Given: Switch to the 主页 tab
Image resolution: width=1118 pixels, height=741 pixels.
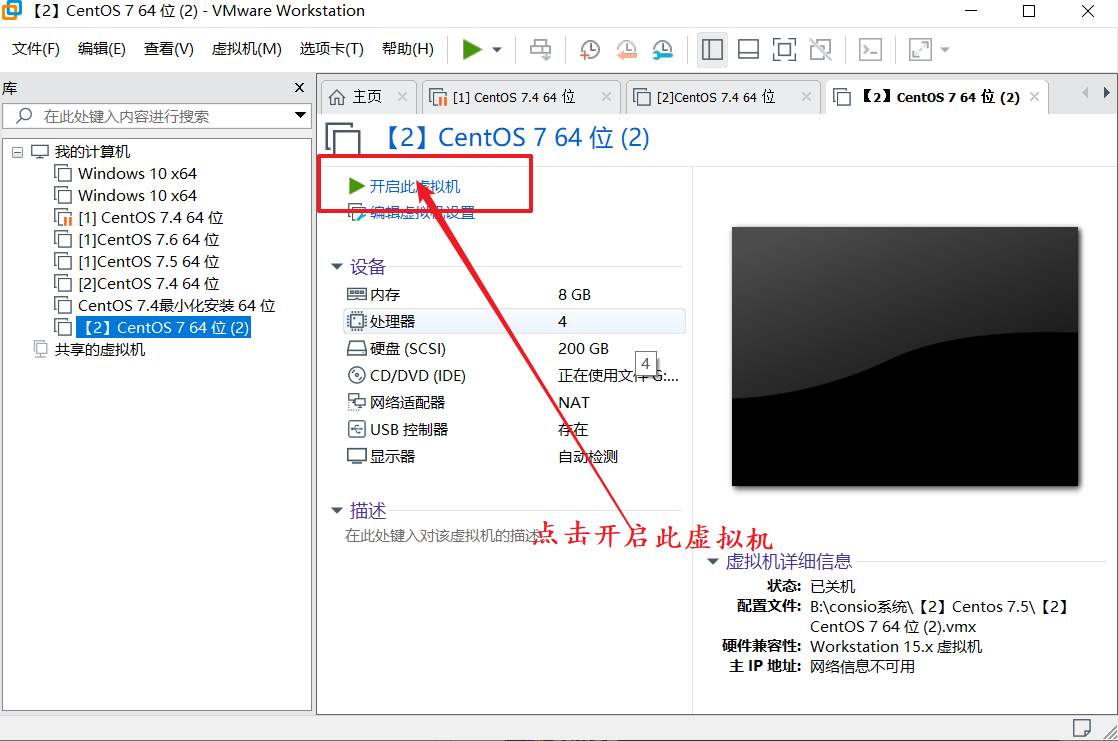Looking at the screenshot, I should tap(366, 97).
